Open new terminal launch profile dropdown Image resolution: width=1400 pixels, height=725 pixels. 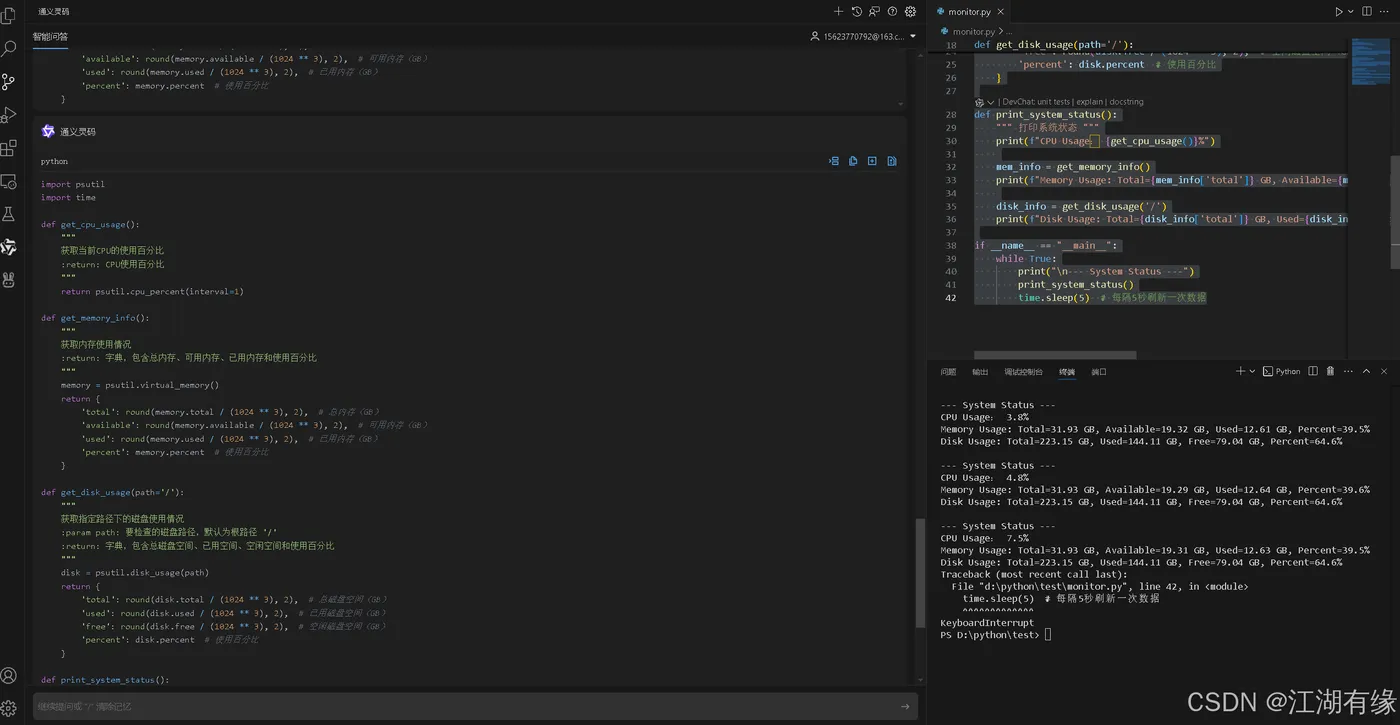(1251, 372)
